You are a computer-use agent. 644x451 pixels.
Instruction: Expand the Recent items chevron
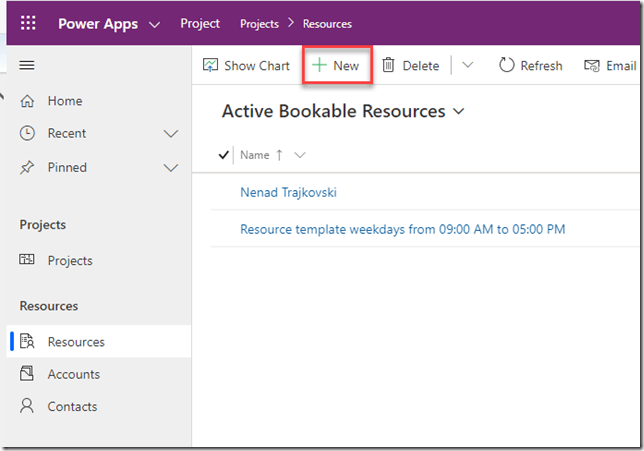(170, 134)
